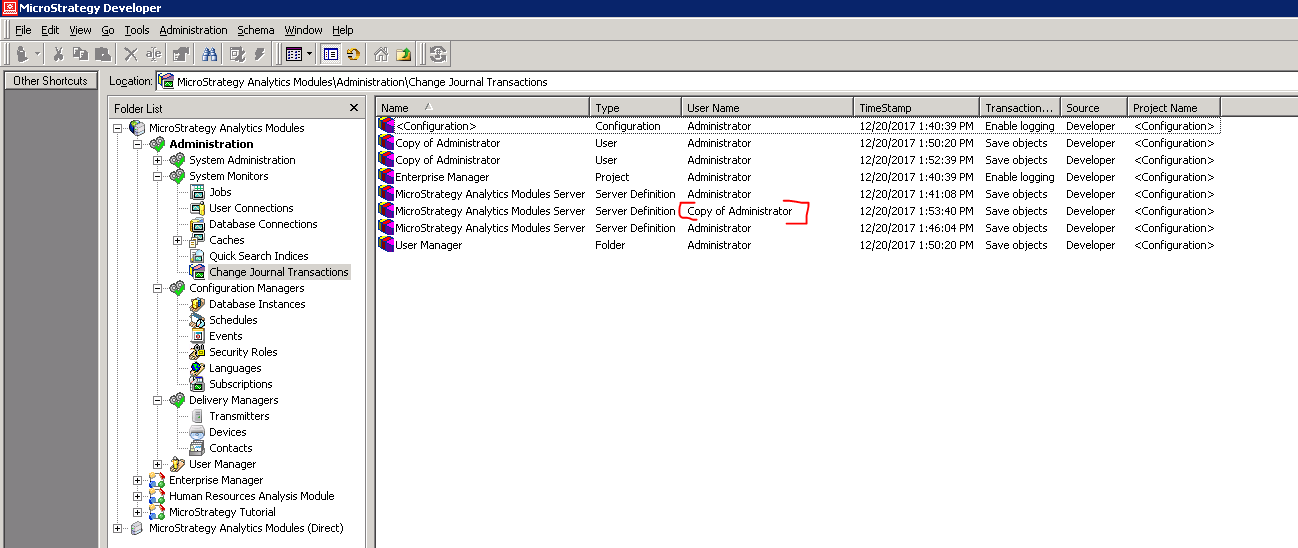This screenshot has width=1298, height=548.
Task: Collapse the Administration tree node
Action: [x=138, y=144]
